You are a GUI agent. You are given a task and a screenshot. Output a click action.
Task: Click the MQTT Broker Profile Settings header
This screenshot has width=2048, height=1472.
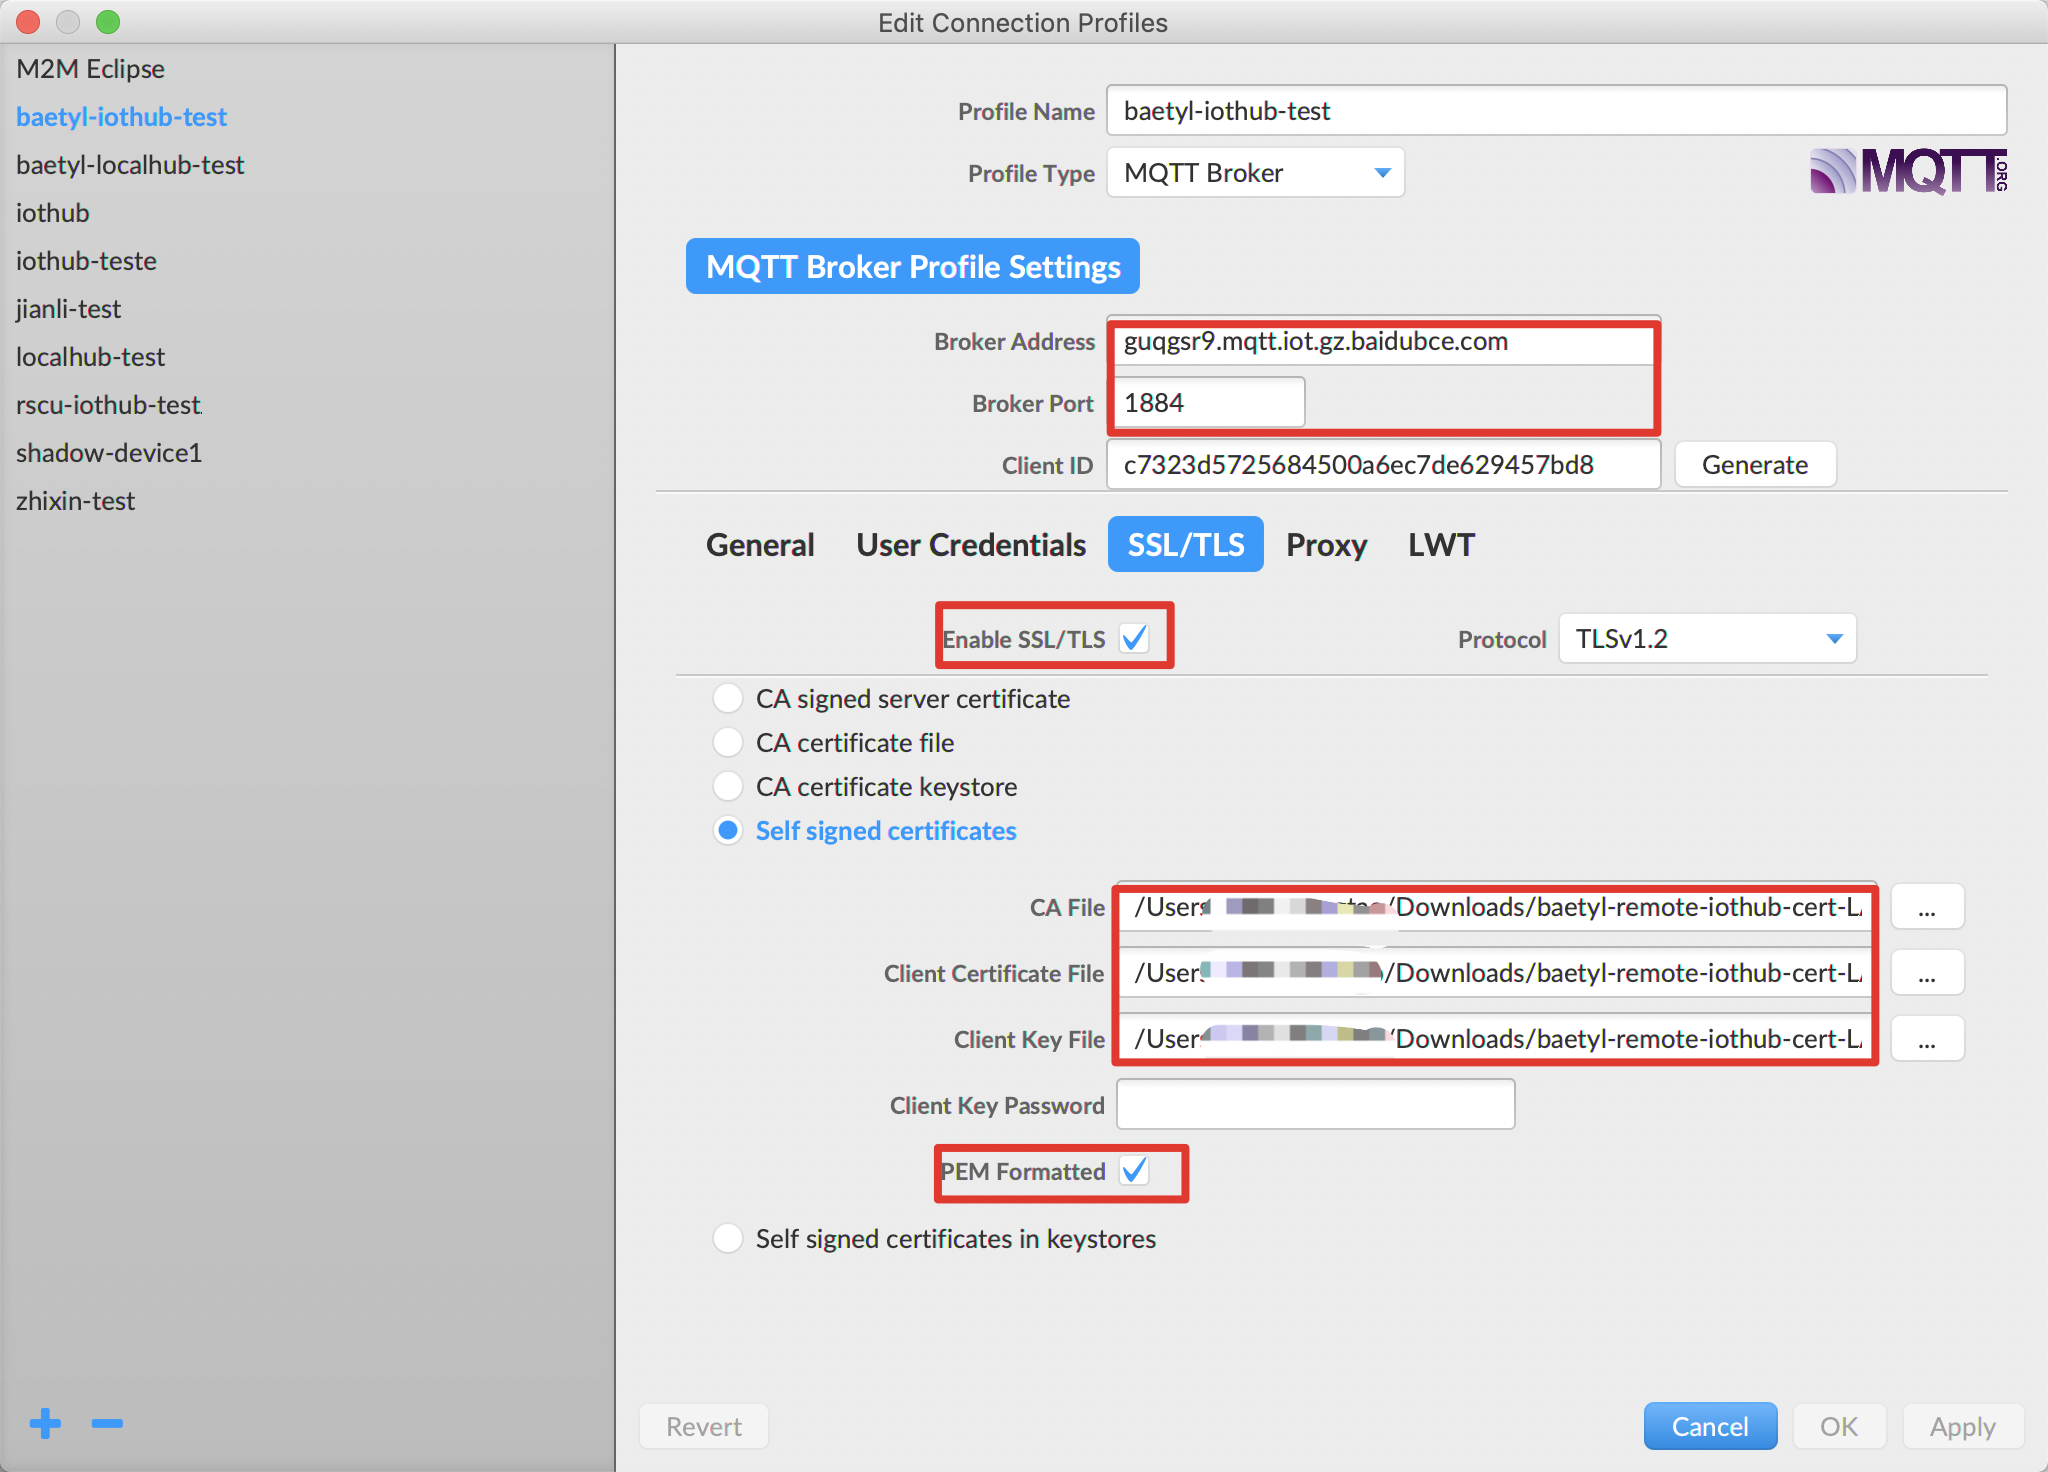[913, 266]
